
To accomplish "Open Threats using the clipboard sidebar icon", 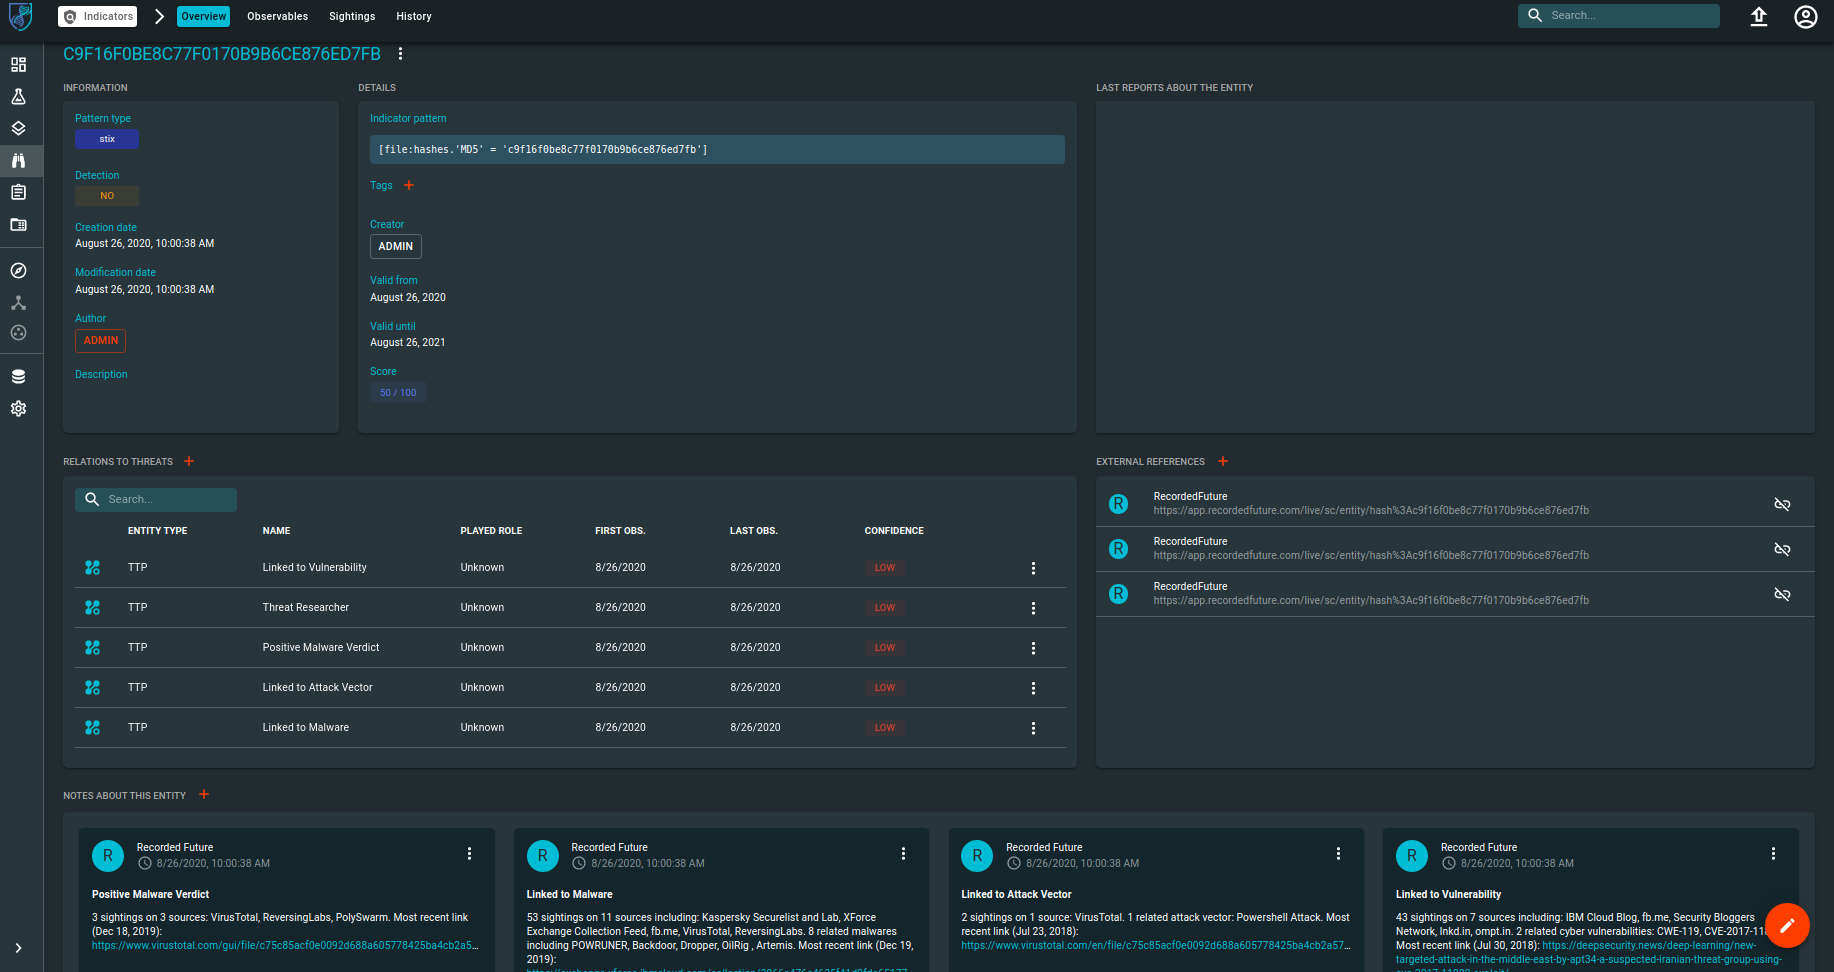I will click(x=18, y=192).
